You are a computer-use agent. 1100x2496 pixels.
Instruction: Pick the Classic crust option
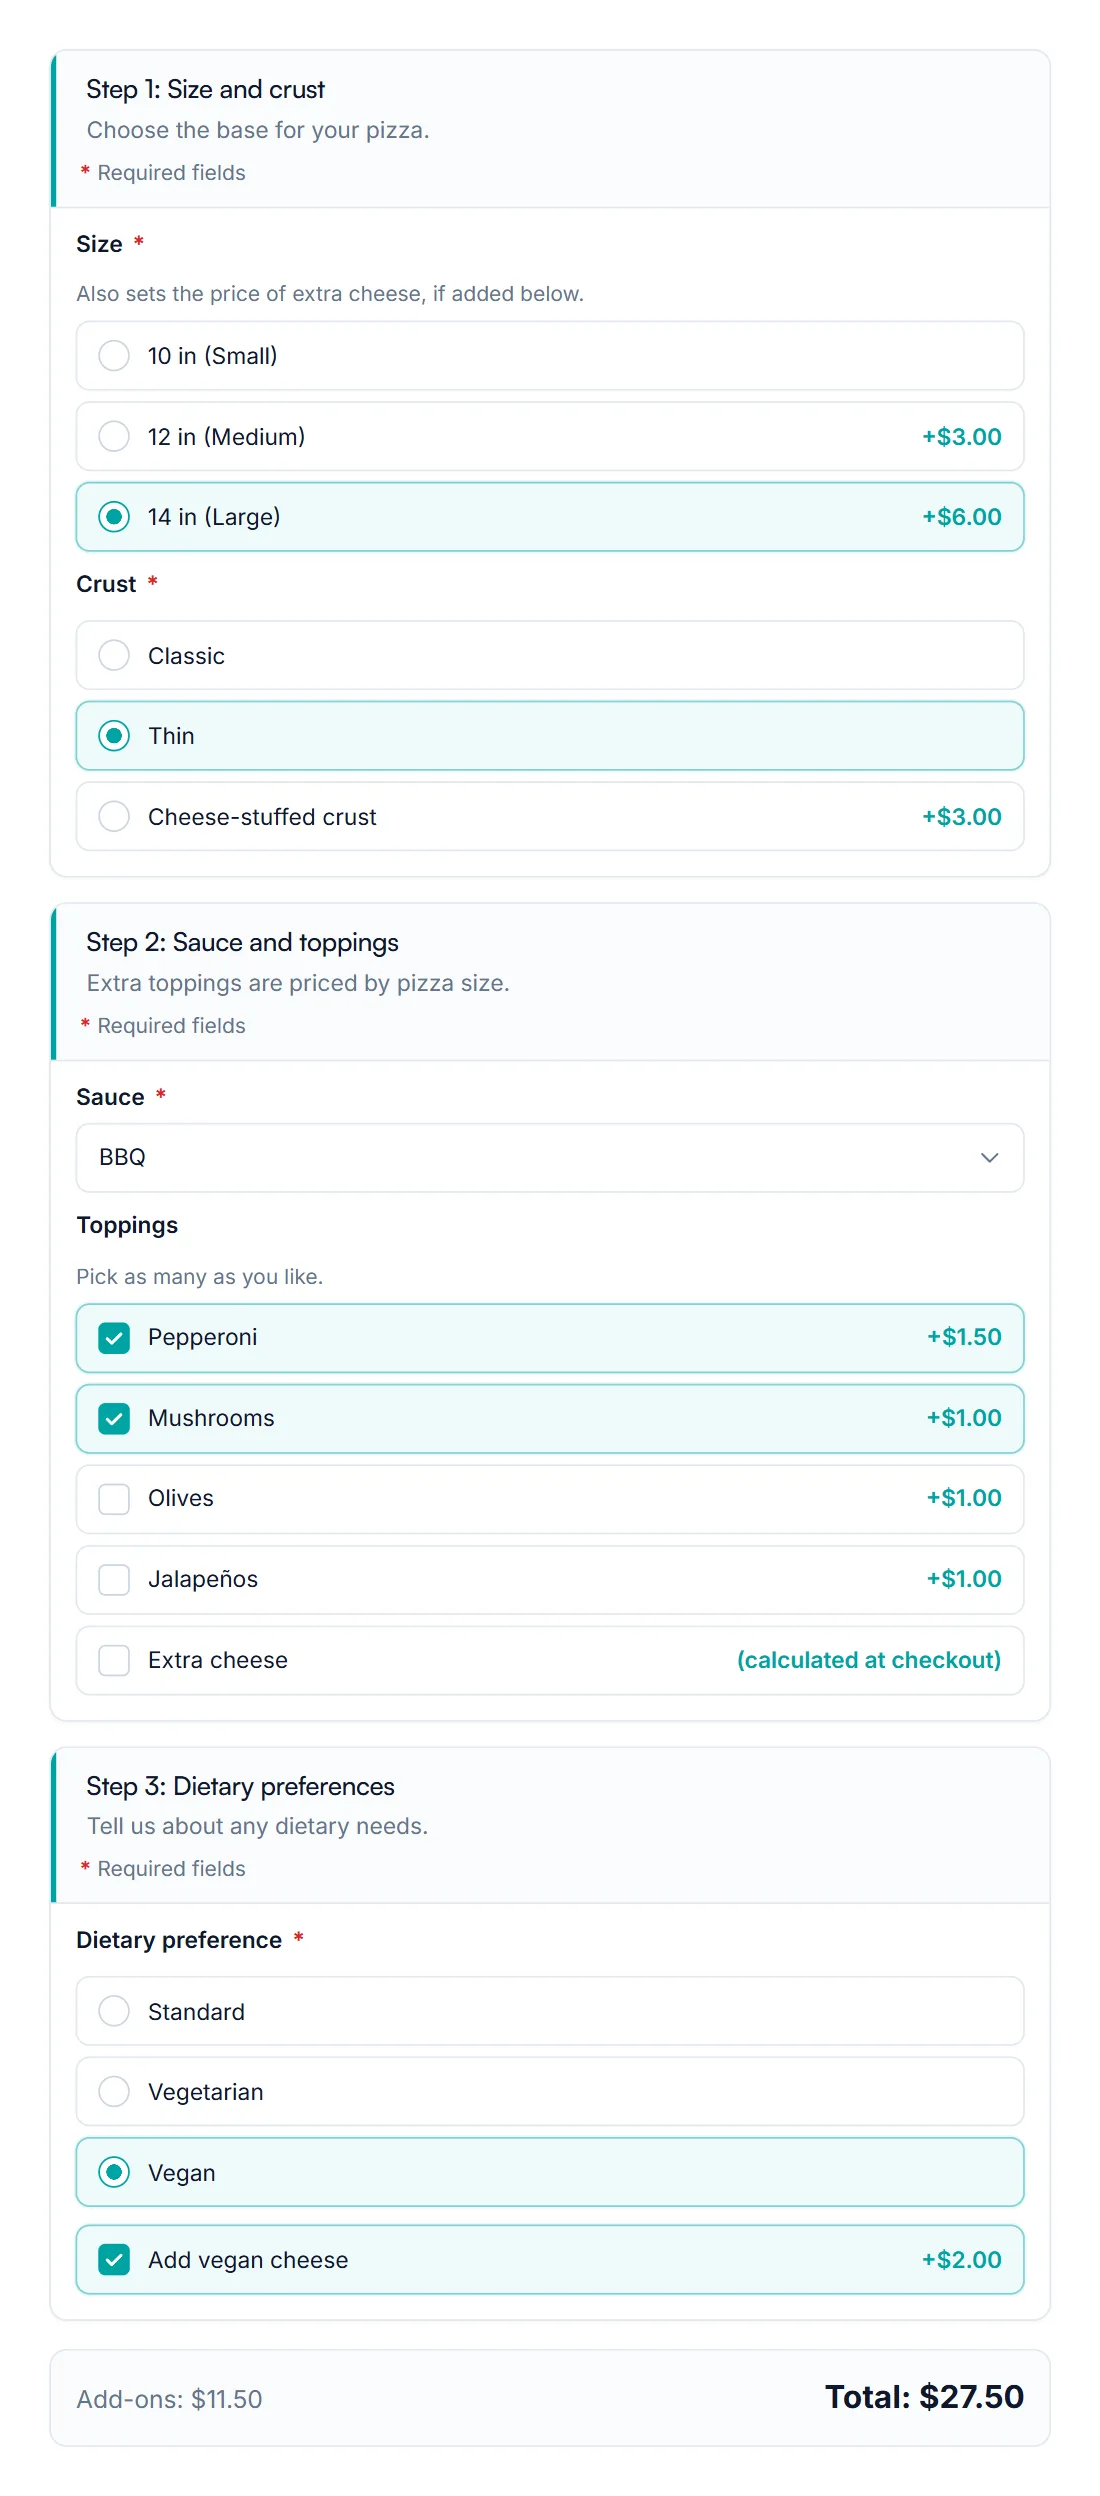point(550,655)
